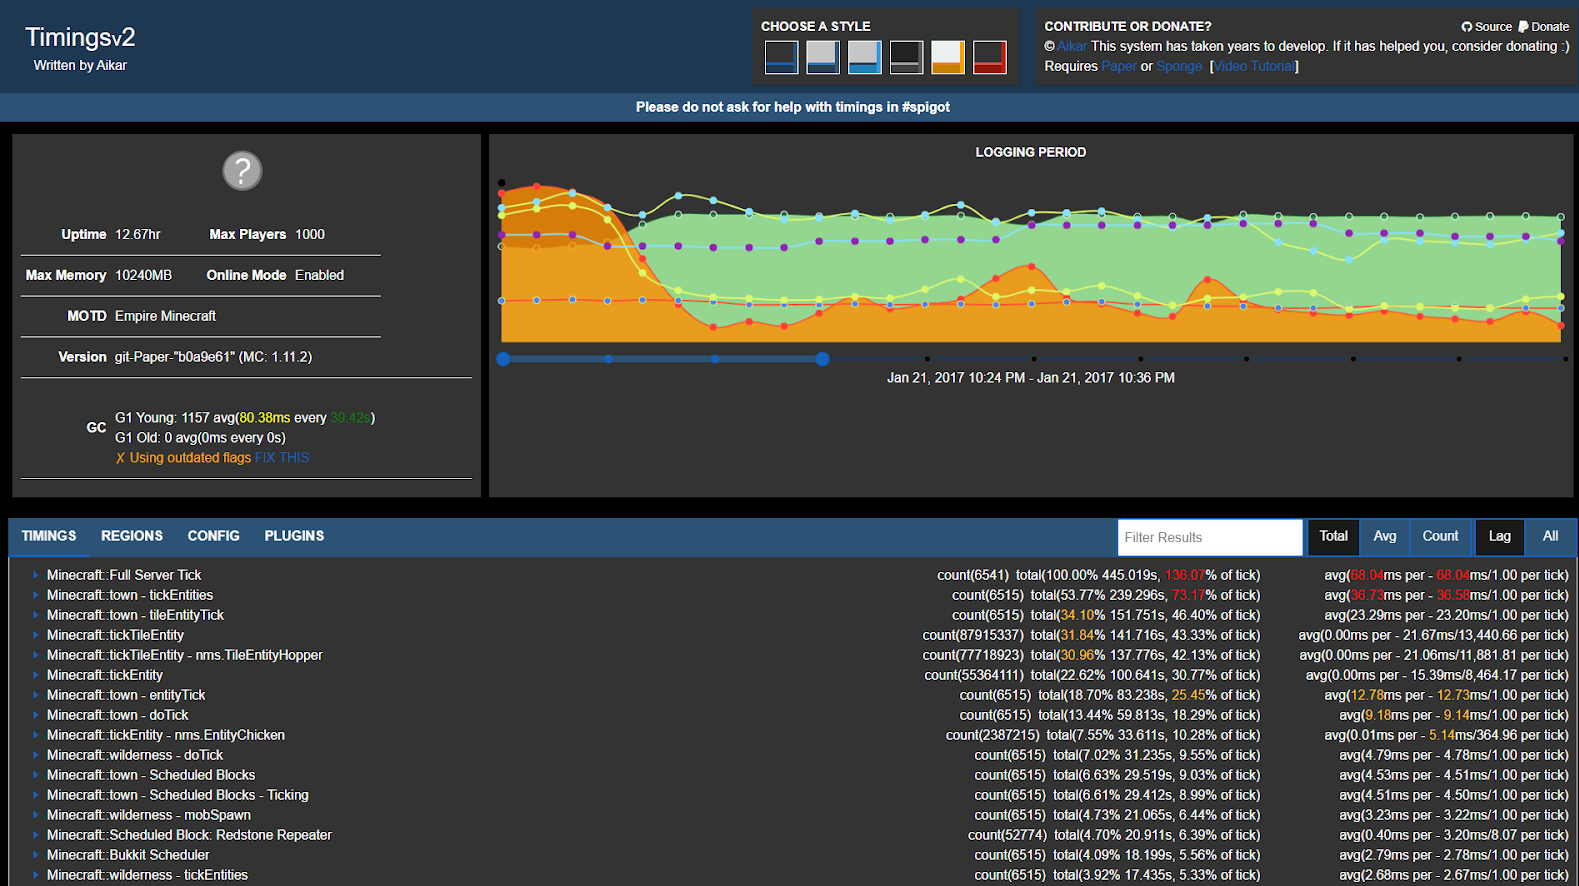Click the #spigot help notice banner text

pyautogui.click(x=793, y=107)
